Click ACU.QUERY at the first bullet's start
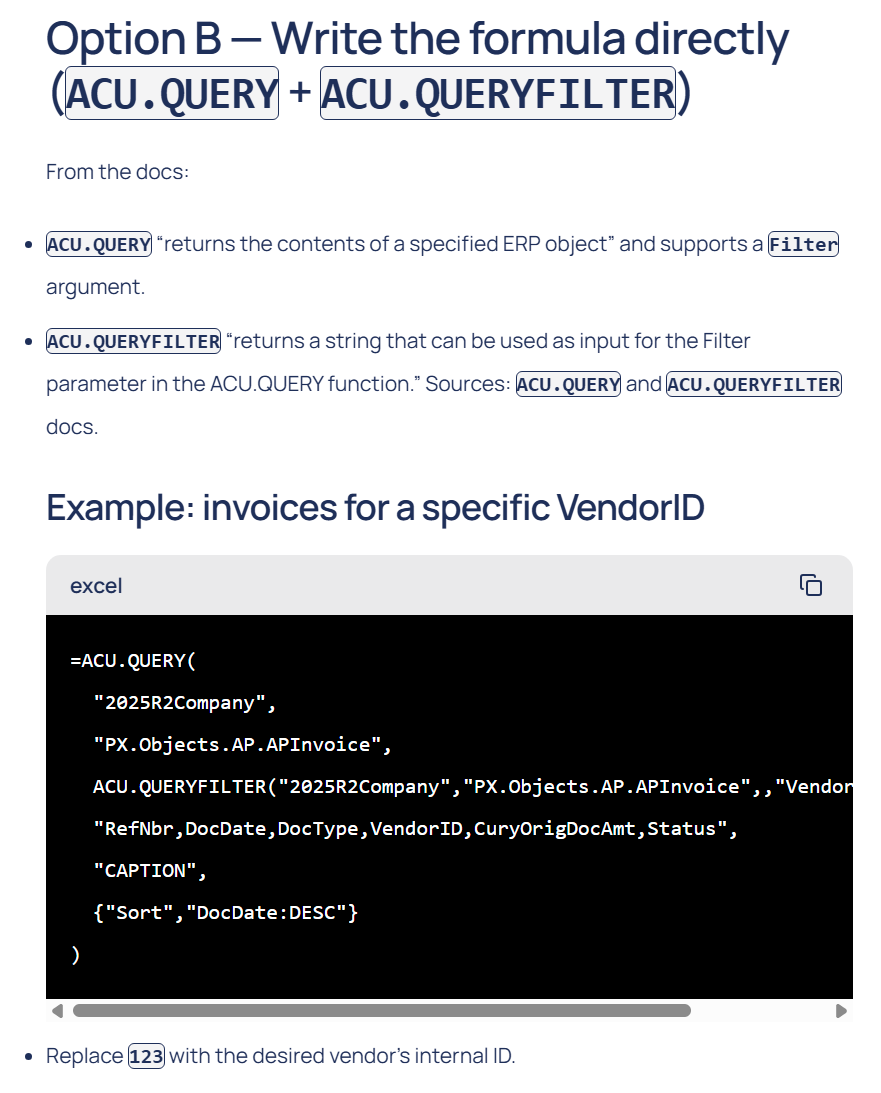 99,244
